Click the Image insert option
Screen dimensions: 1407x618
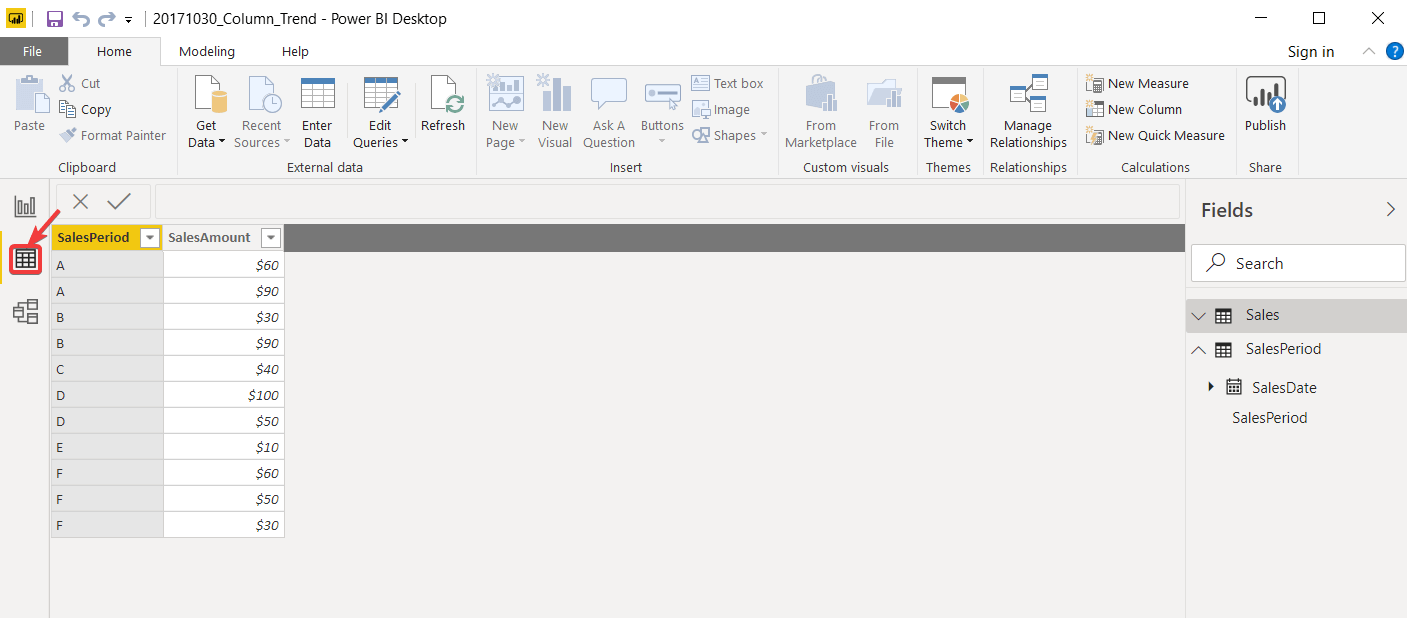click(721, 109)
